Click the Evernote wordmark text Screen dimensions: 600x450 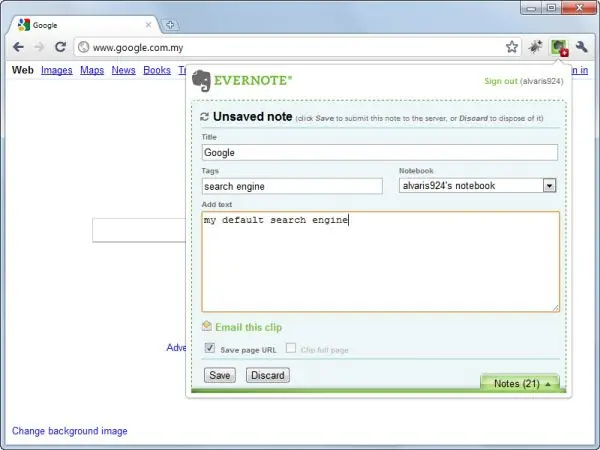[253, 81]
